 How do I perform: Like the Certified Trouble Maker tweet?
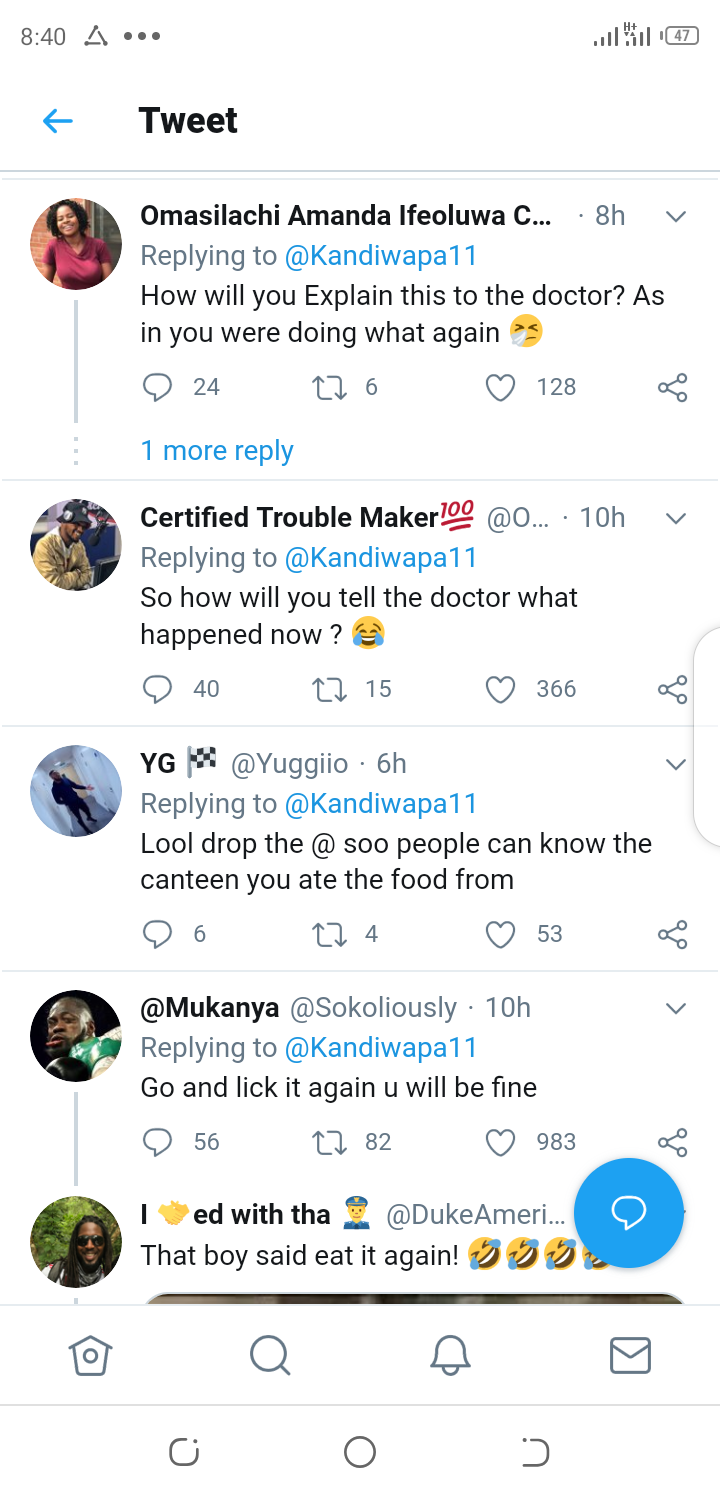500,689
